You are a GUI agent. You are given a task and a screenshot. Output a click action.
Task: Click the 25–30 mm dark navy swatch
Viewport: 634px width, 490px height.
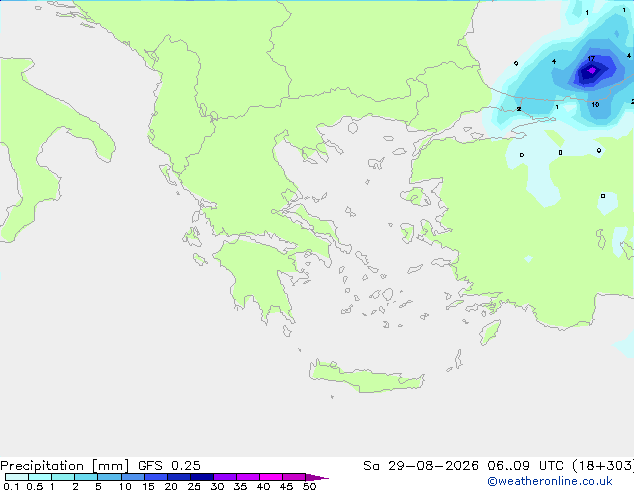click(x=202, y=477)
